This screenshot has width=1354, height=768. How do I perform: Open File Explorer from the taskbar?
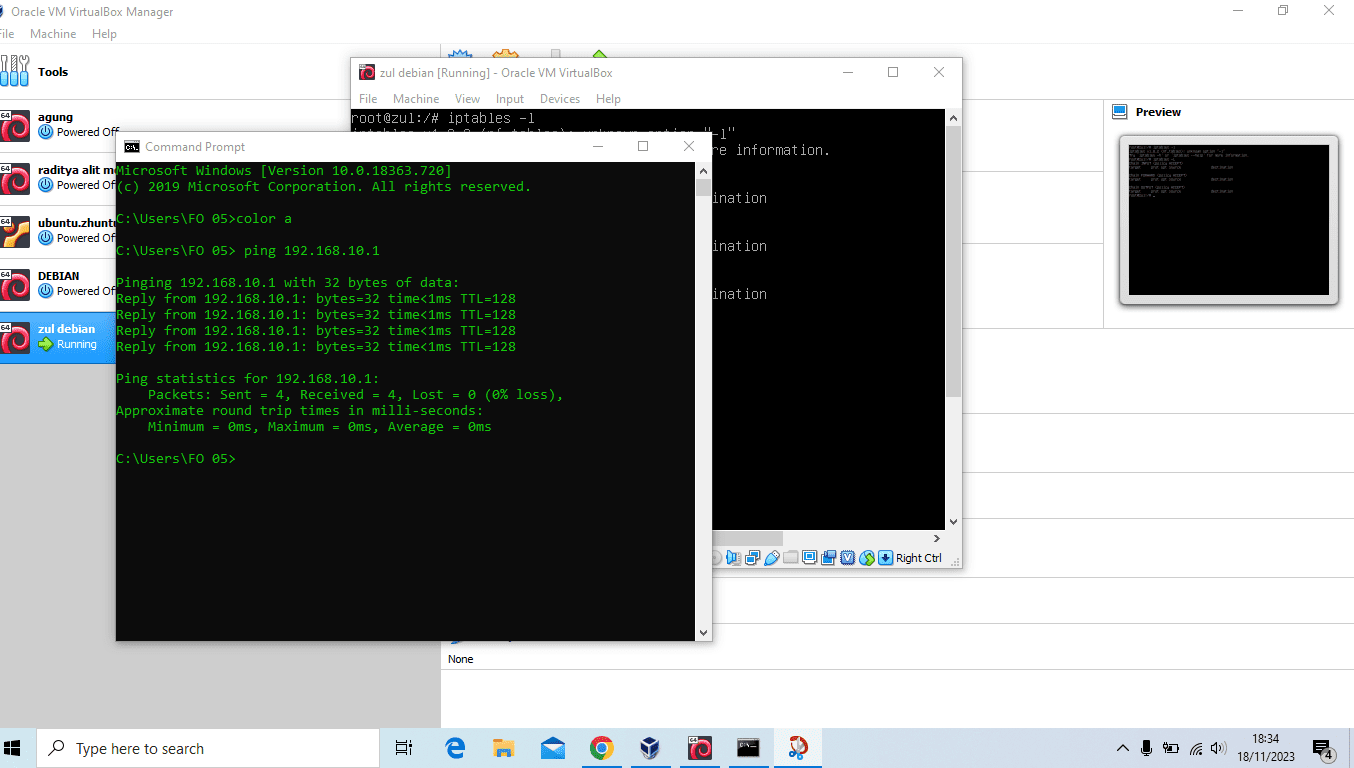pyautogui.click(x=504, y=748)
